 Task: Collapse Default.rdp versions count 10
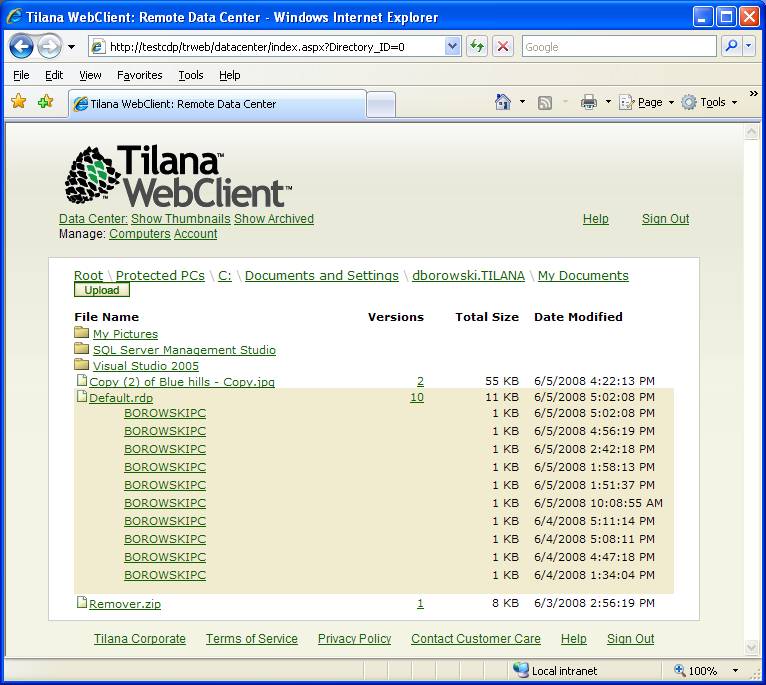click(x=417, y=398)
